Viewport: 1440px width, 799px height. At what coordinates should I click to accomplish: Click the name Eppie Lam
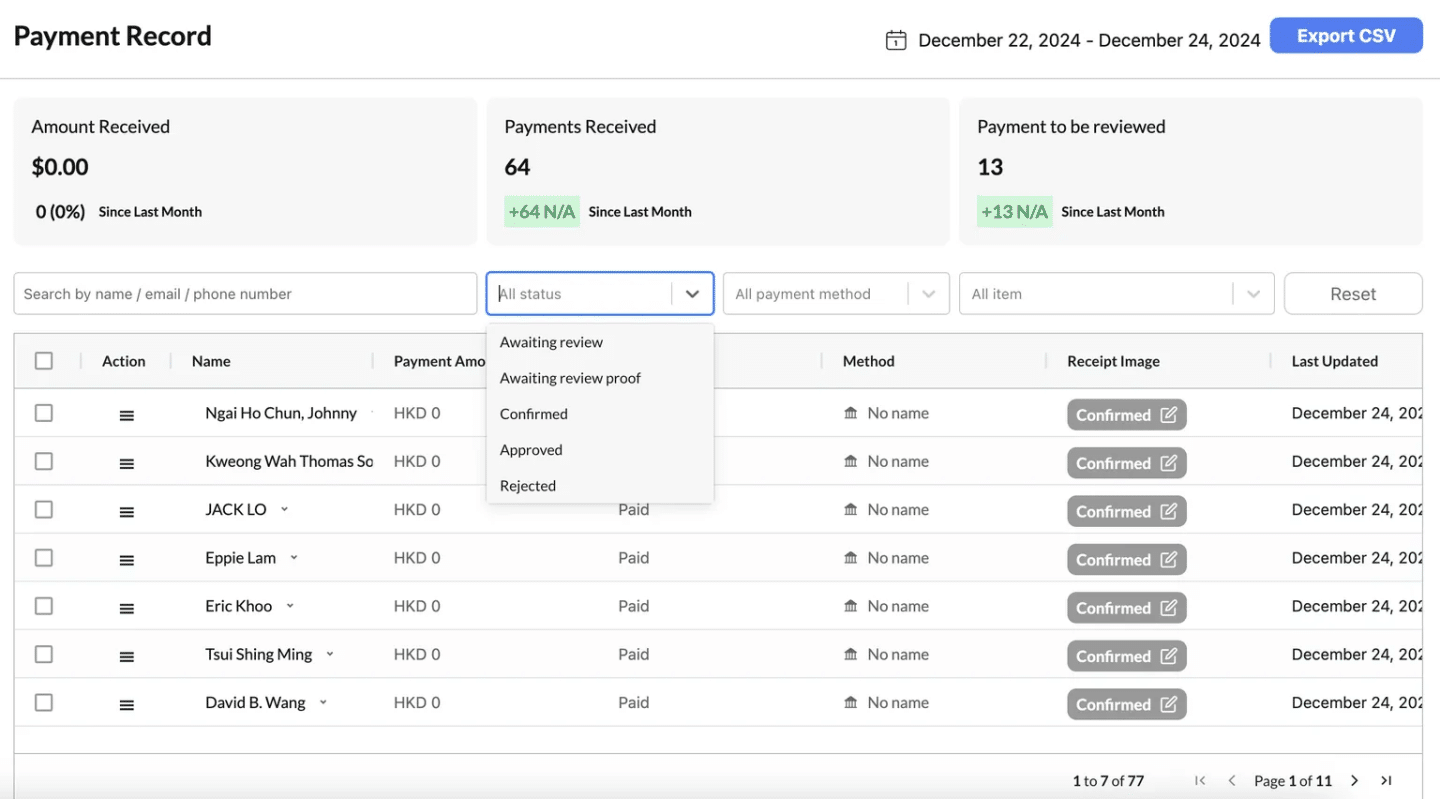(x=240, y=558)
